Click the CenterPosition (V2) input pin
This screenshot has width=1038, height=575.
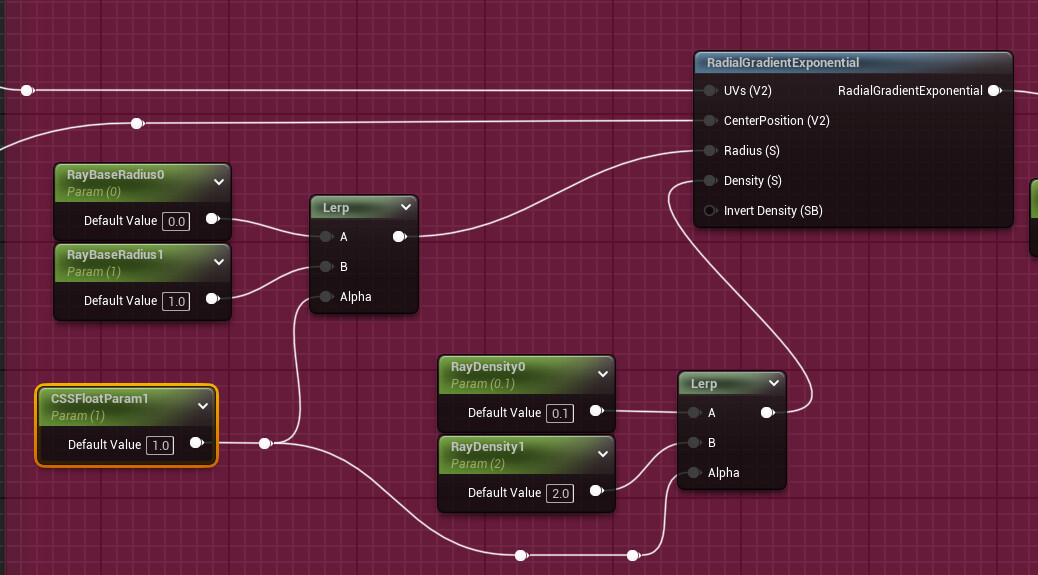pos(710,120)
